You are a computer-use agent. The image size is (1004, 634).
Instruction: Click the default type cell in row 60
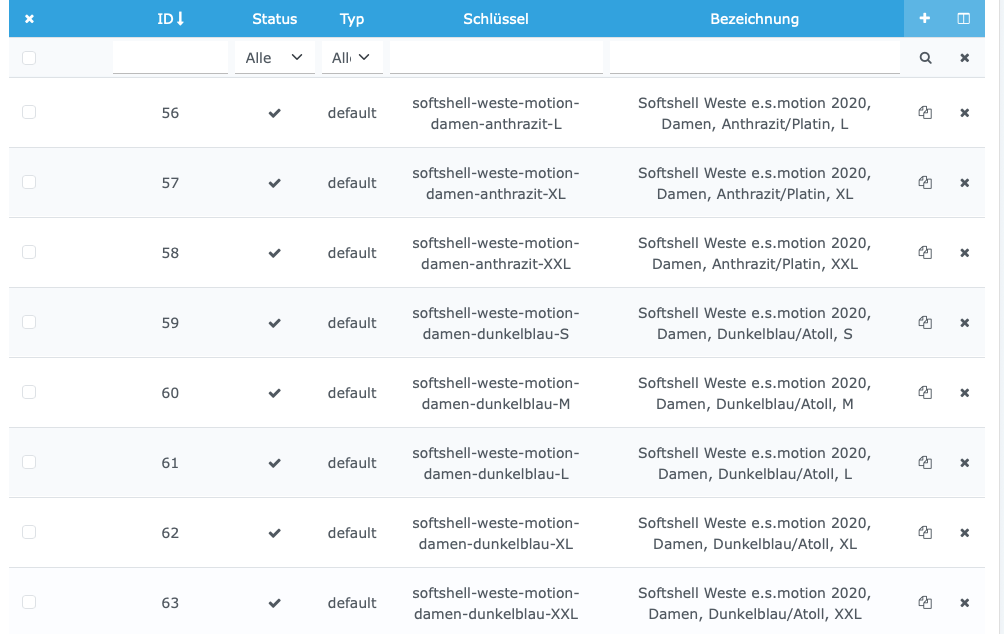click(352, 393)
